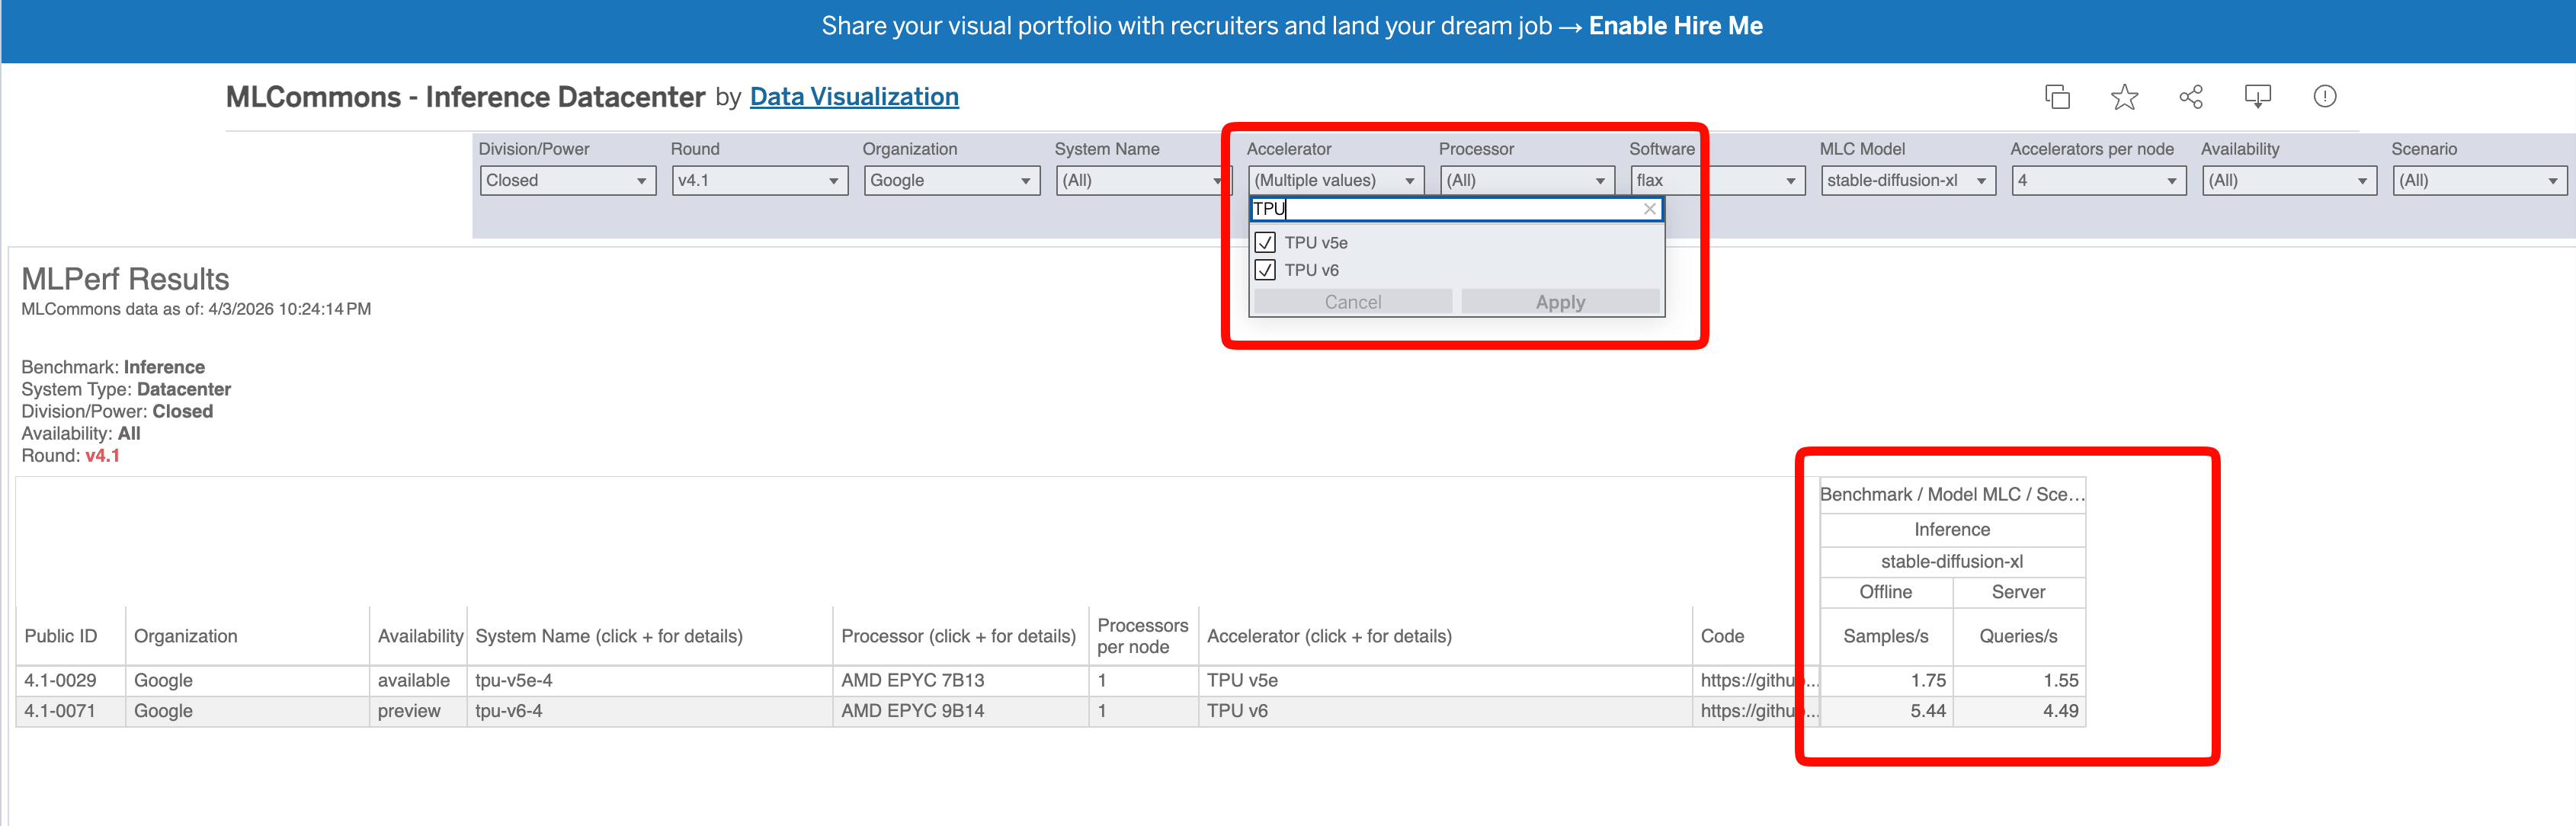Open the tpu-v5e-4 row code link
The height and width of the screenshot is (826, 2576).
tap(1757, 681)
